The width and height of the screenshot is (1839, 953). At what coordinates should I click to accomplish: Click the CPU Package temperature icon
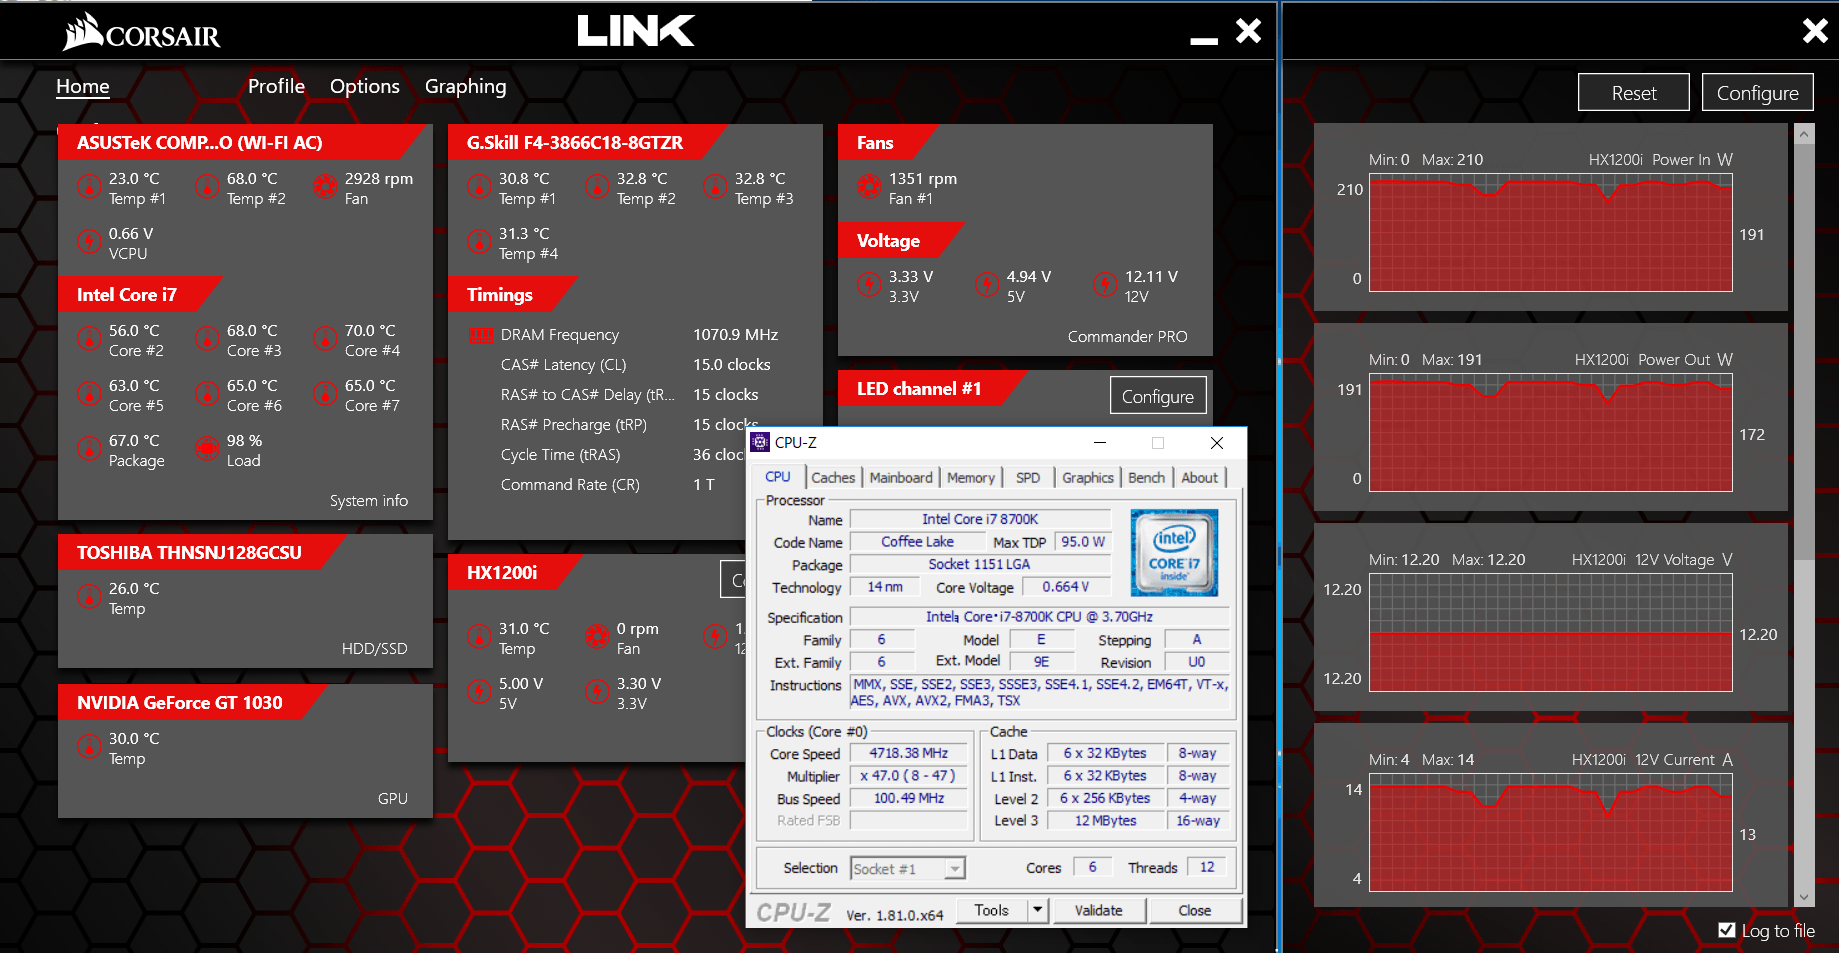(89, 448)
